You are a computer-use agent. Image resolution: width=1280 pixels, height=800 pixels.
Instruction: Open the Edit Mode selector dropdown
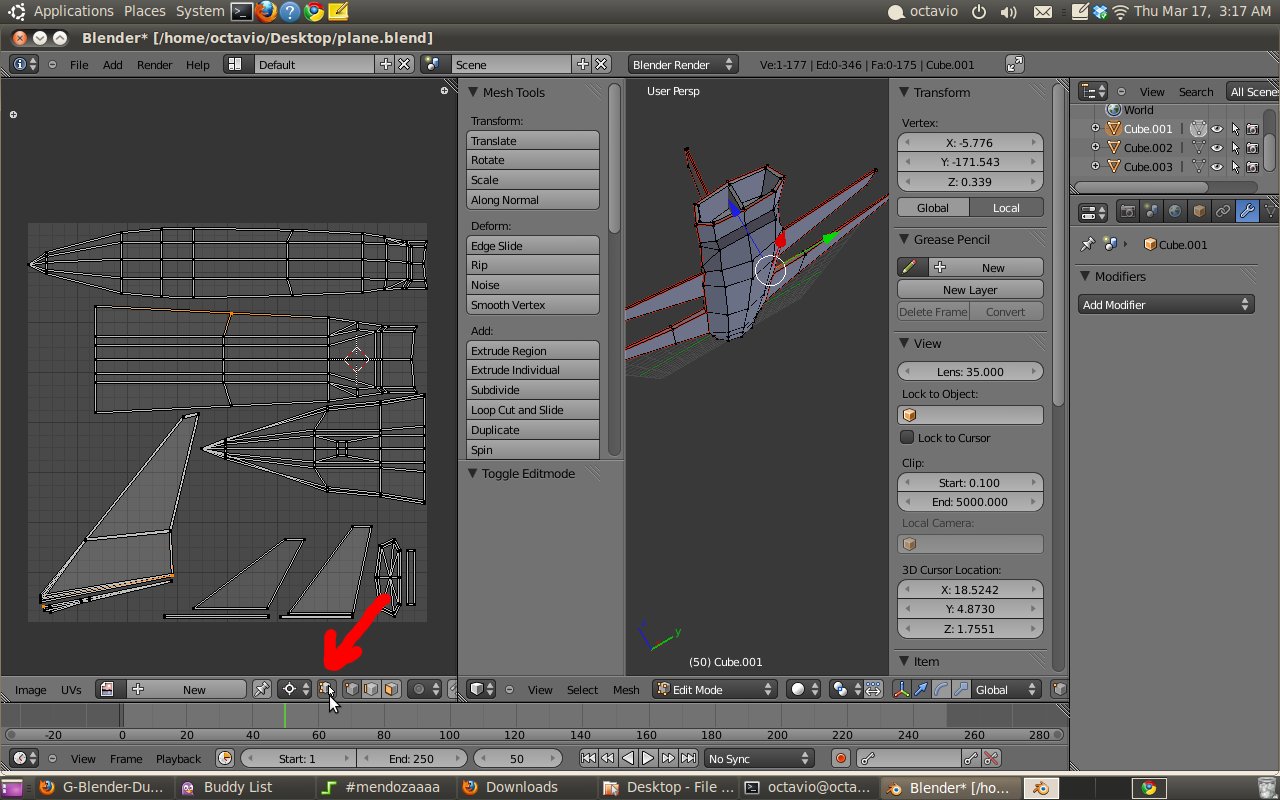click(x=715, y=689)
